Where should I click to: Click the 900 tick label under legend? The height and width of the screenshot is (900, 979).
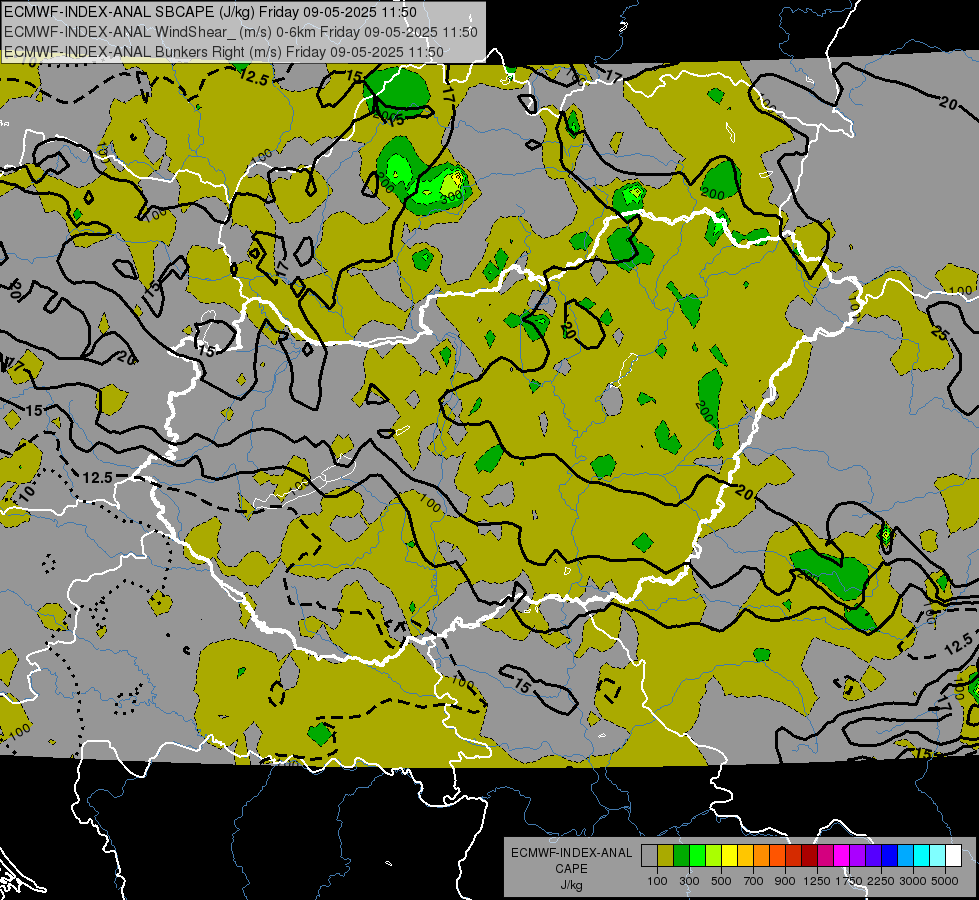click(x=785, y=881)
